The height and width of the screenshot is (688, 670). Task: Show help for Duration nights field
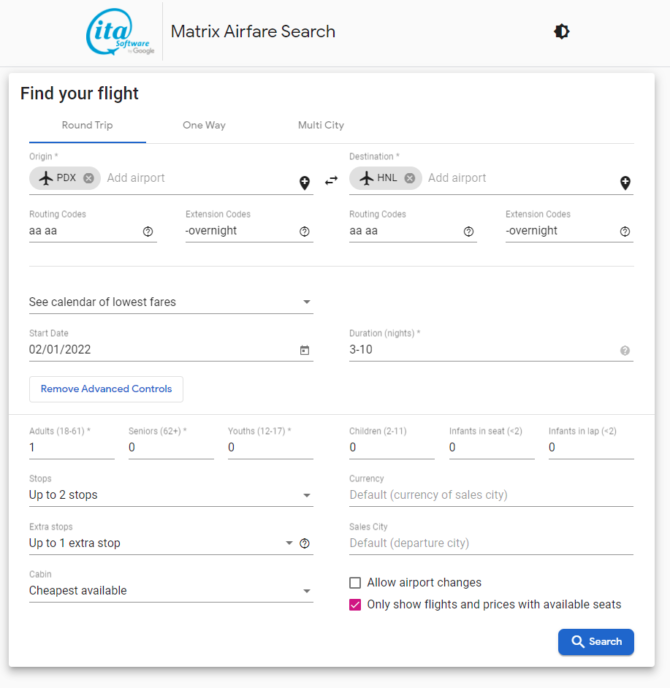[625, 351]
